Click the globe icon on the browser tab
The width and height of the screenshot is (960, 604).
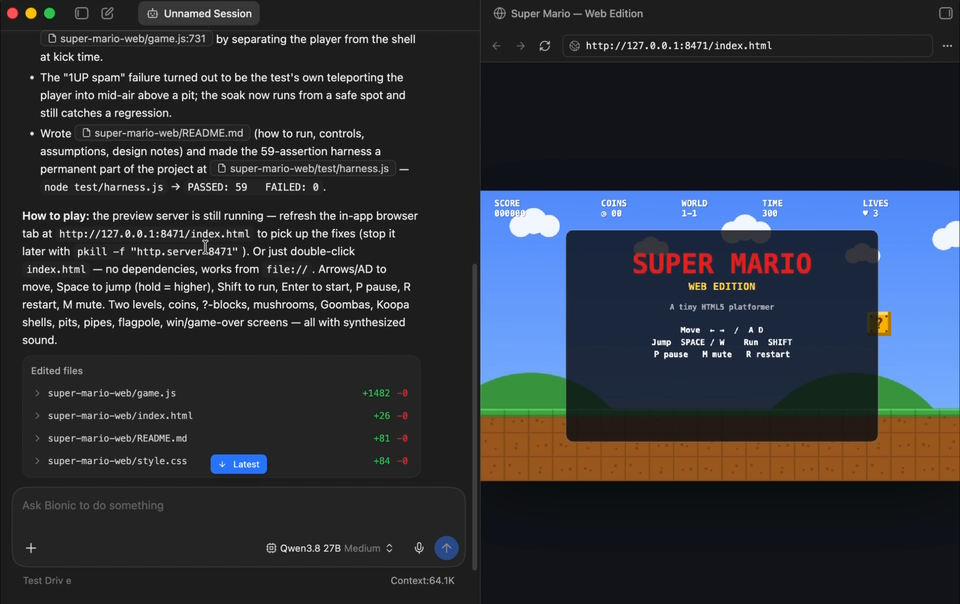(x=500, y=13)
